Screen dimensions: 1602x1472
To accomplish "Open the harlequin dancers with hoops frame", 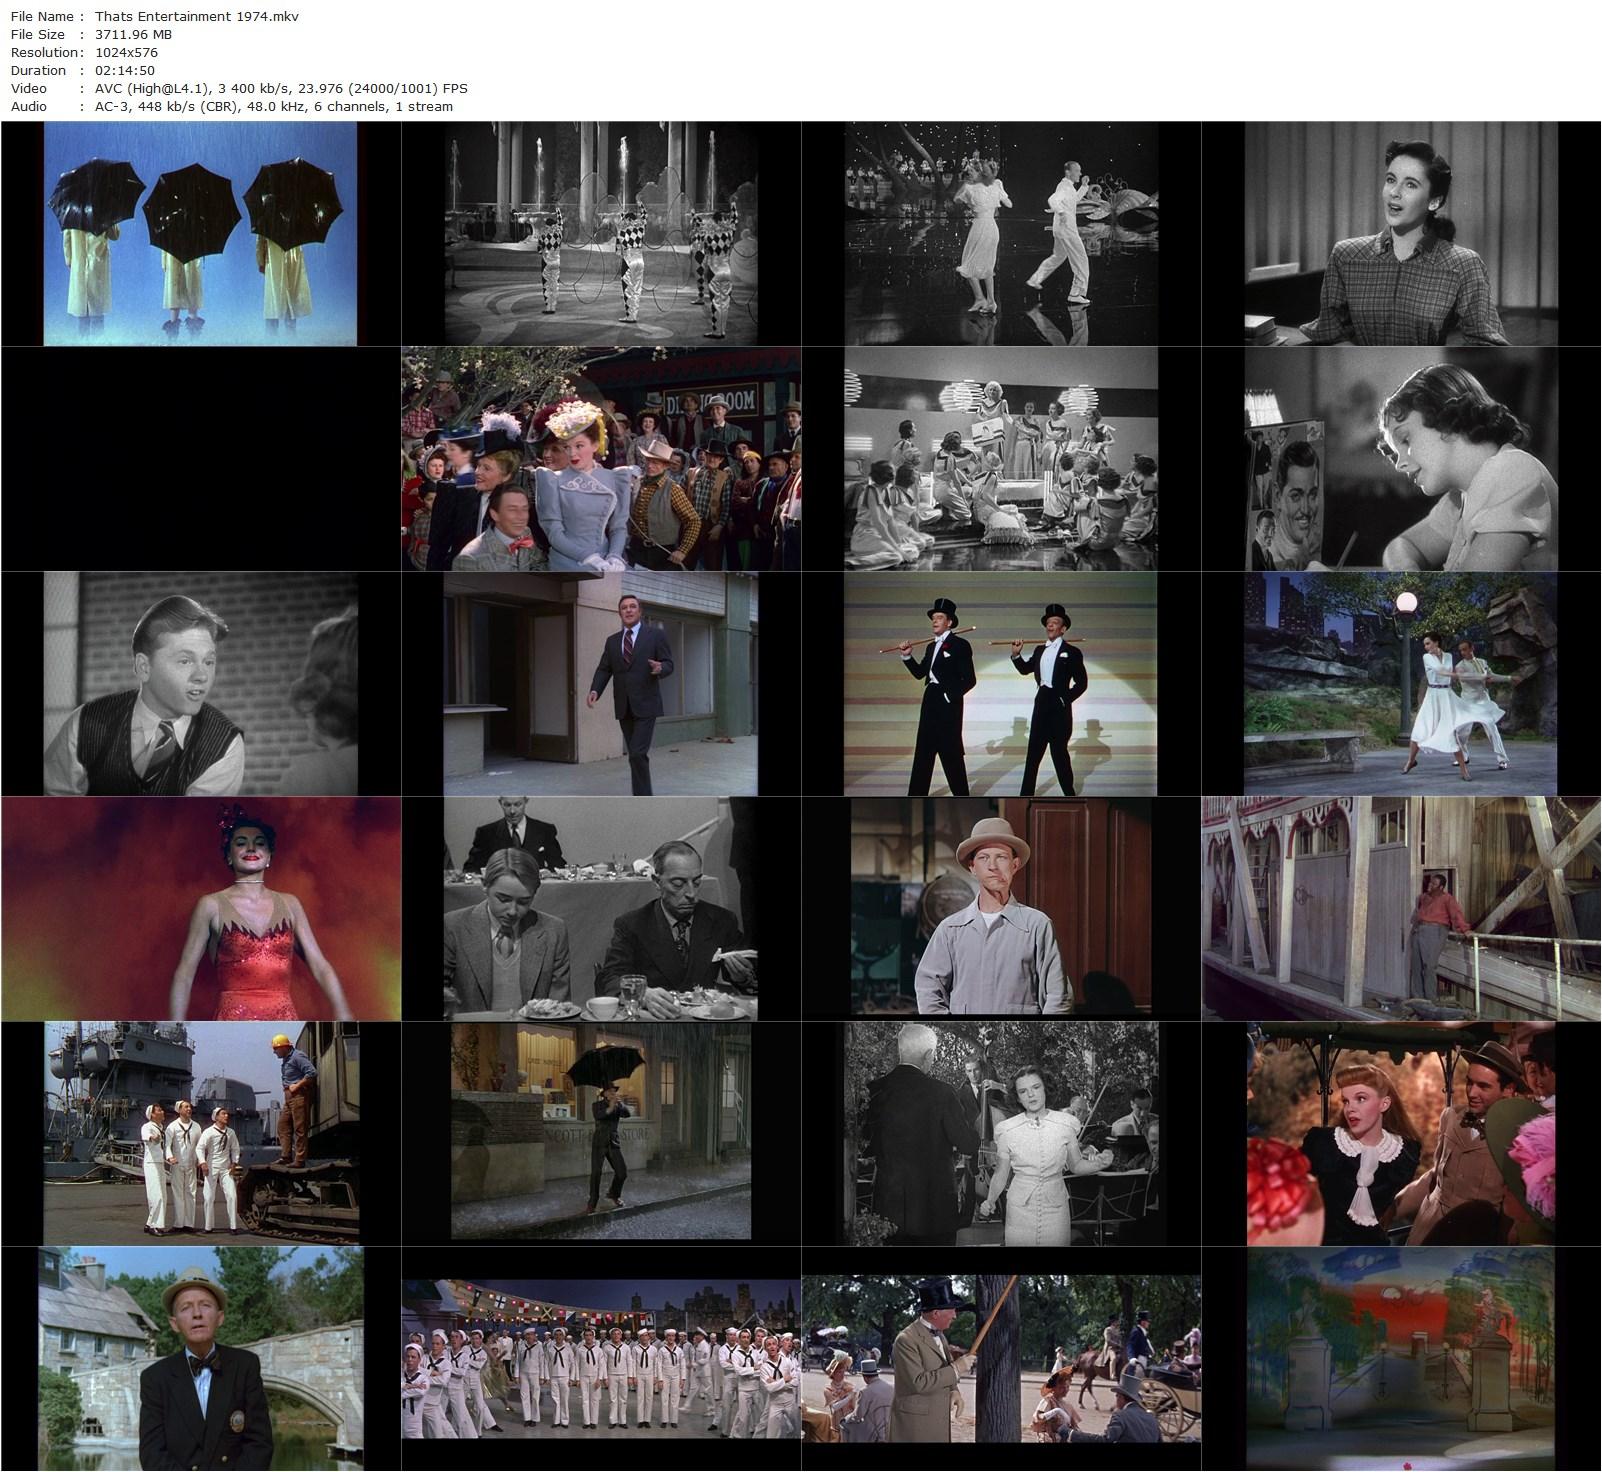I will (x=601, y=234).
